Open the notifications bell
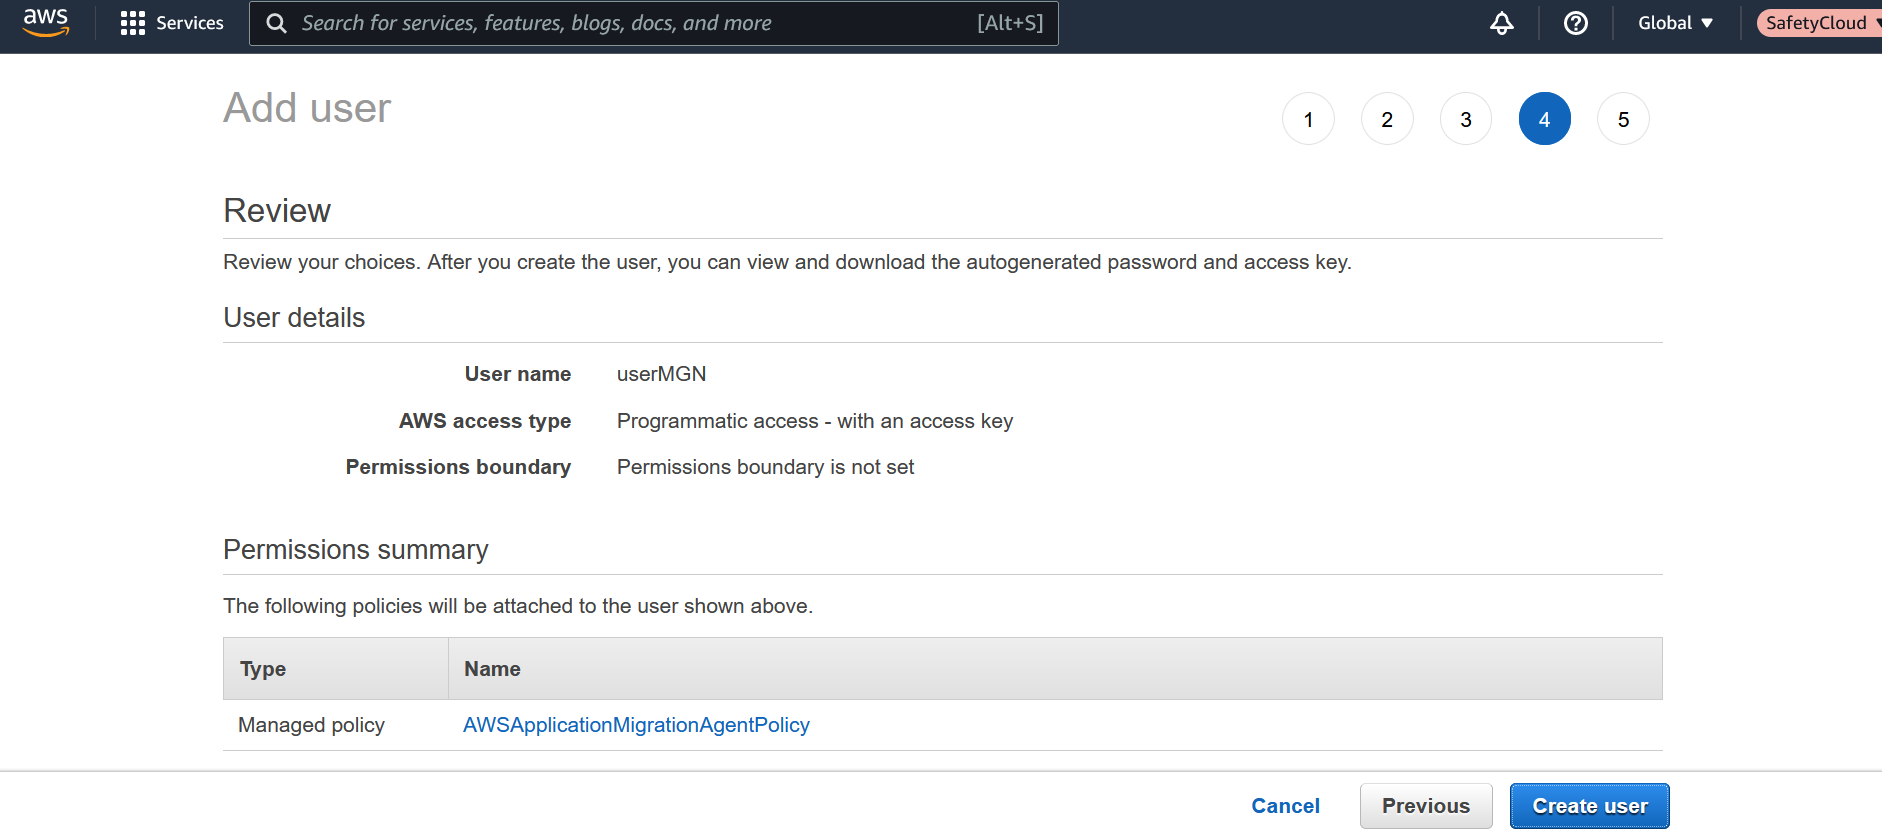The width and height of the screenshot is (1882, 832). click(x=1501, y=23)
